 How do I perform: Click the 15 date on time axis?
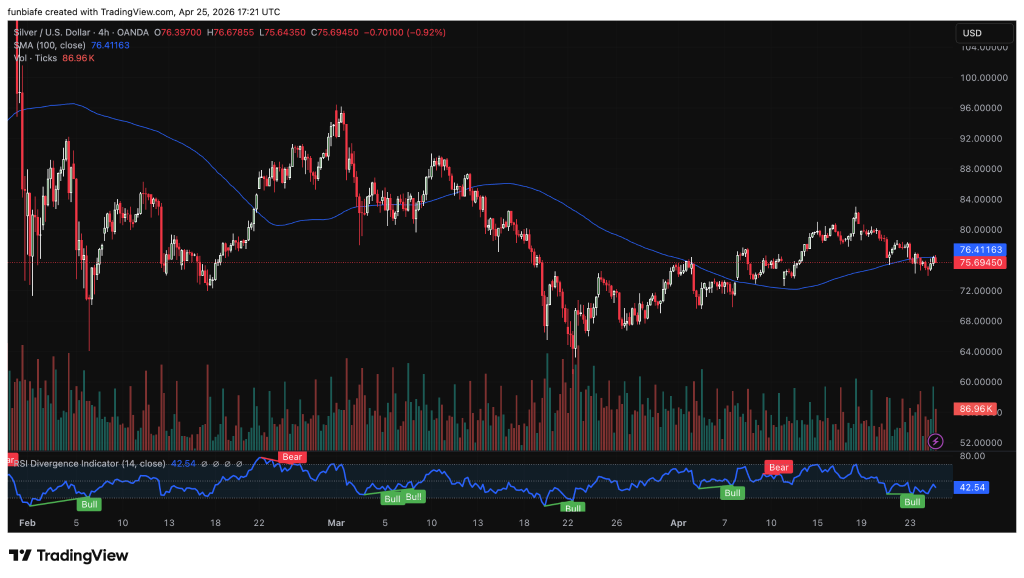point(817,523)
